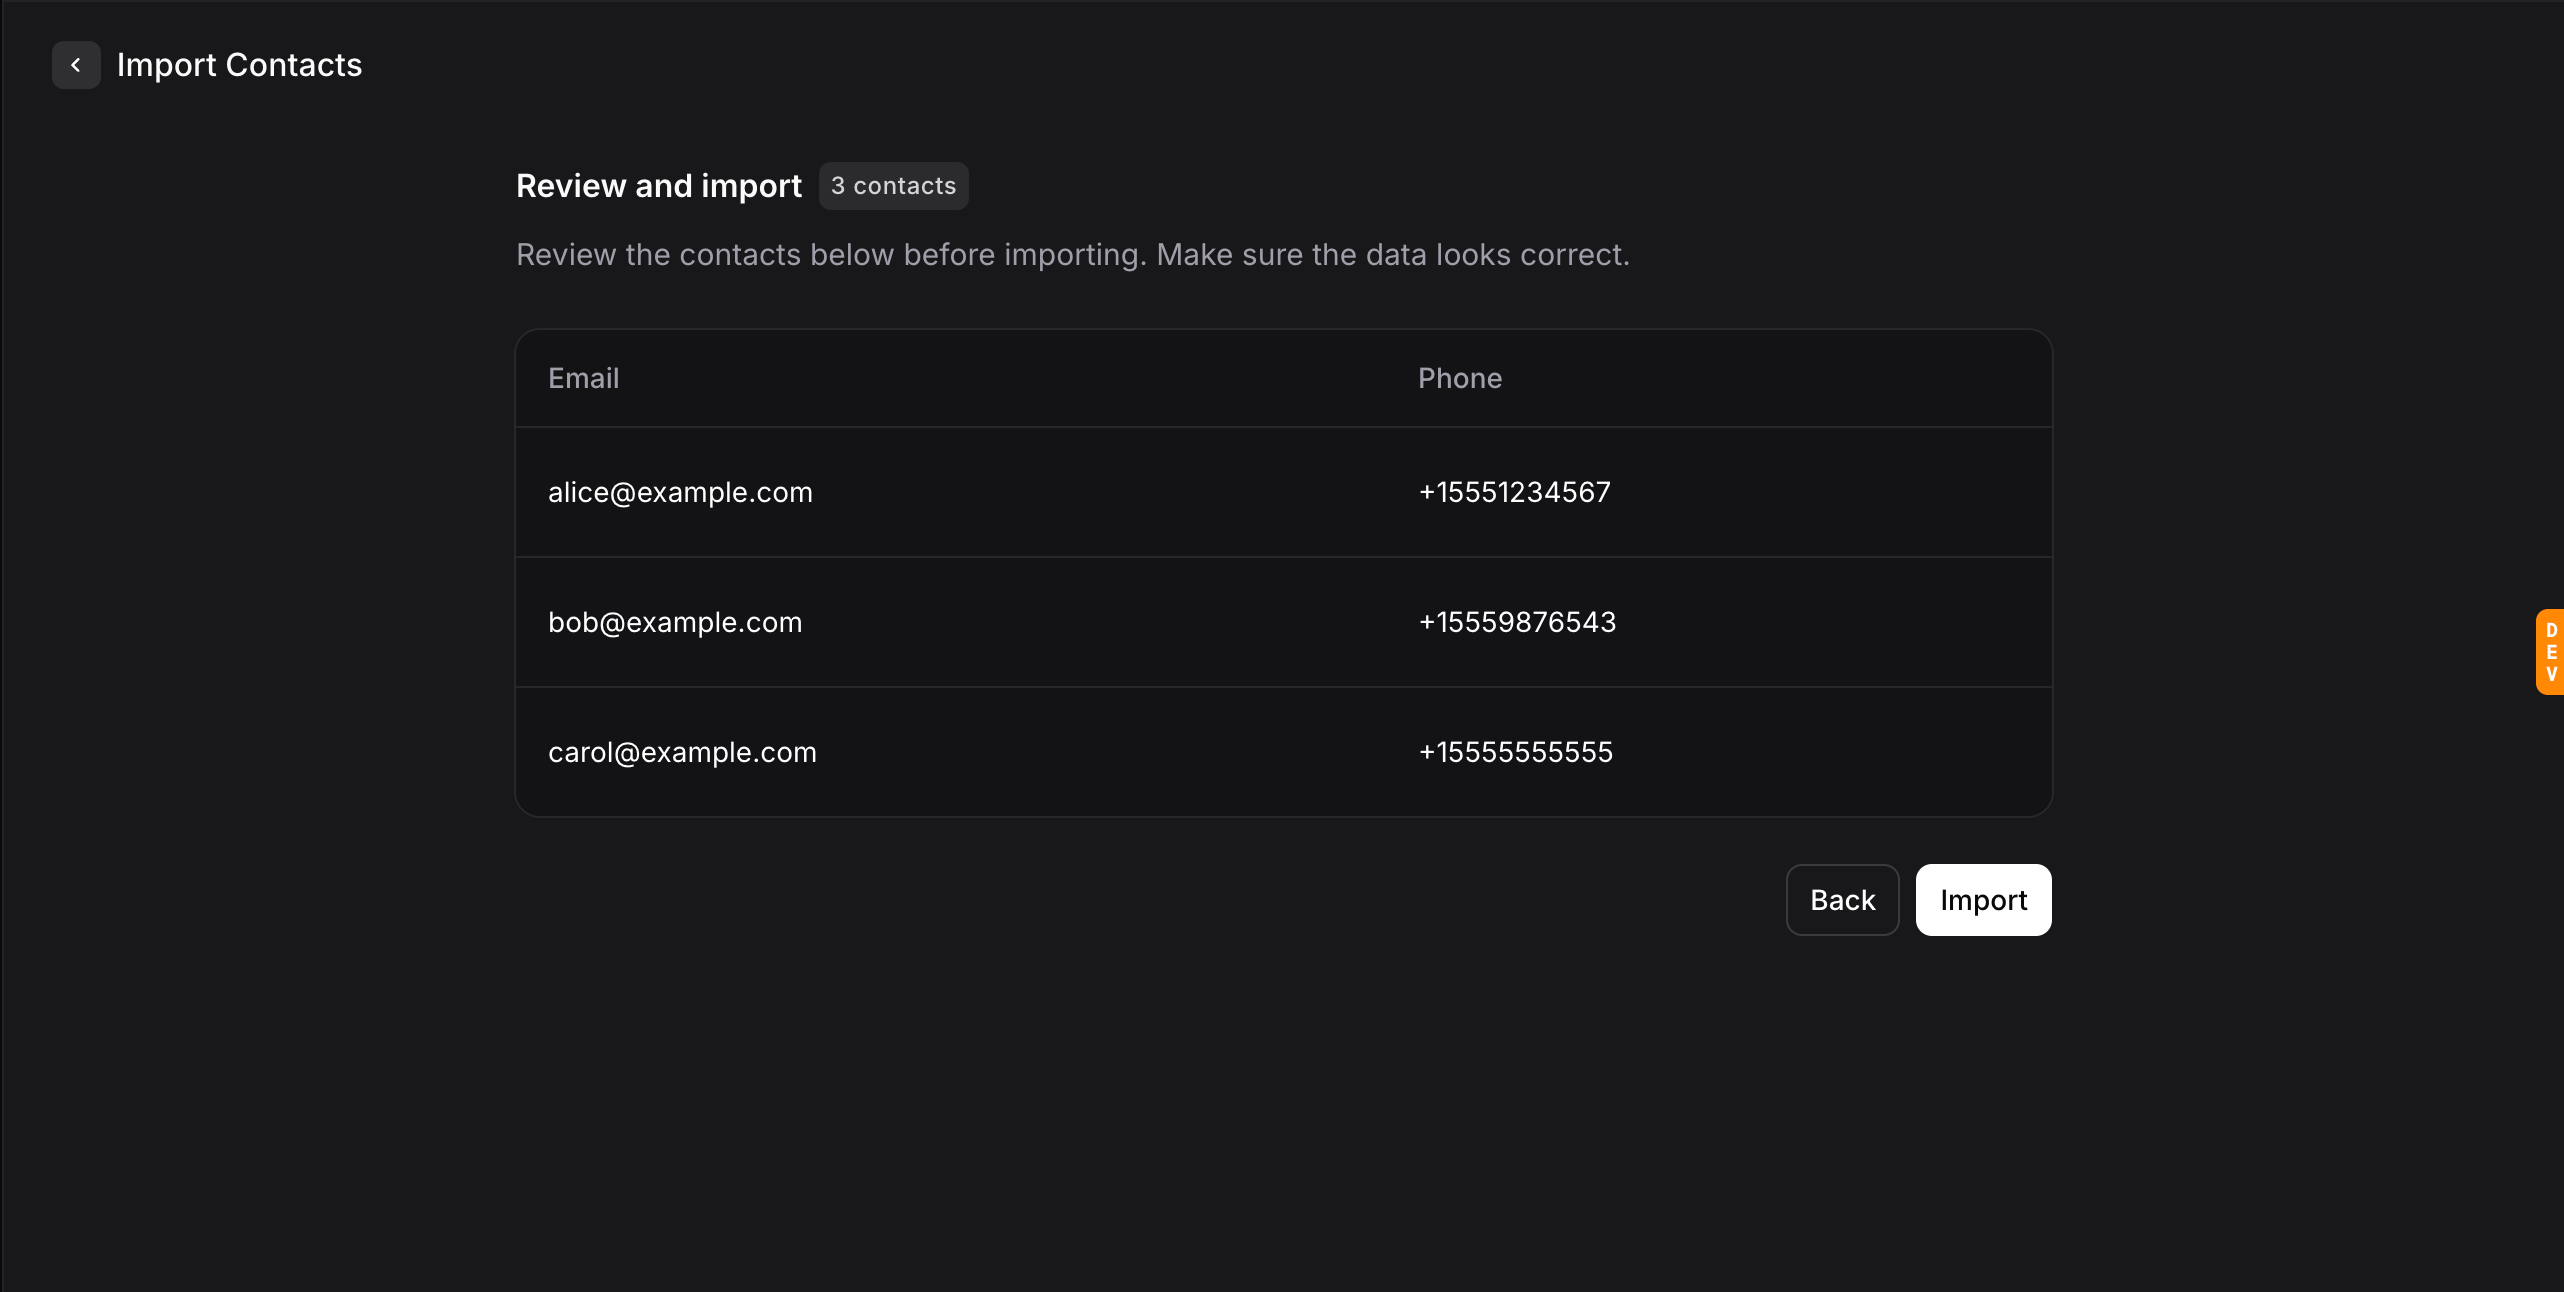Click the back chevron icon

(76, 65)
